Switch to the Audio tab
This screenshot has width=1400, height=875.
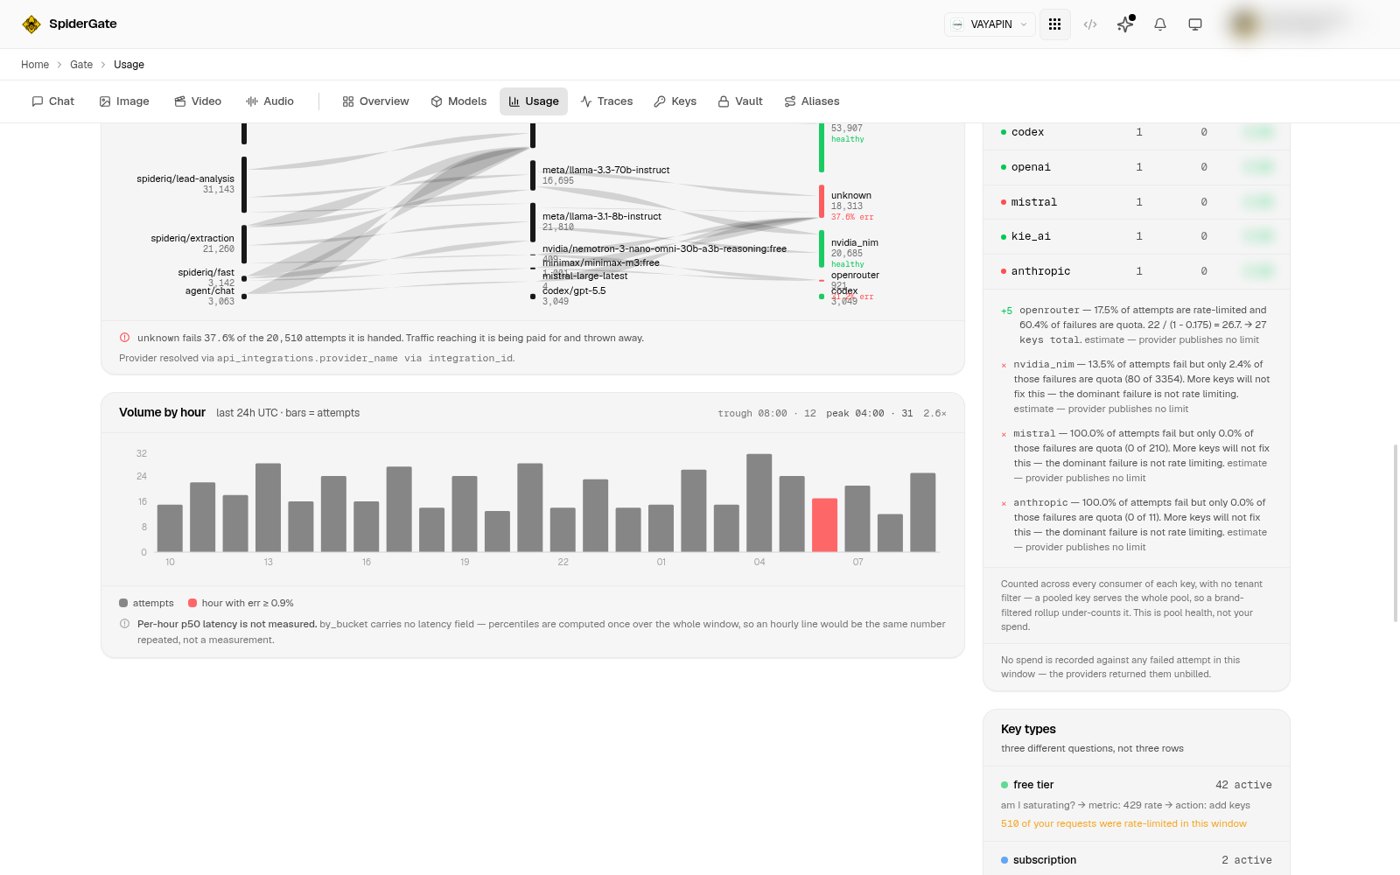tap(270, 101)
